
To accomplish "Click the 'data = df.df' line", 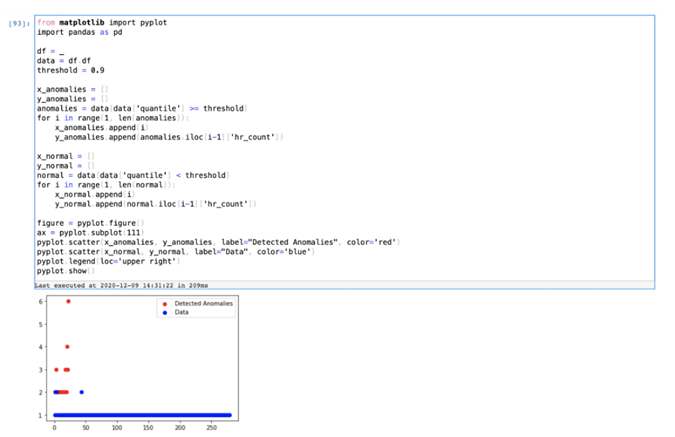I will (x=63, y=61).
